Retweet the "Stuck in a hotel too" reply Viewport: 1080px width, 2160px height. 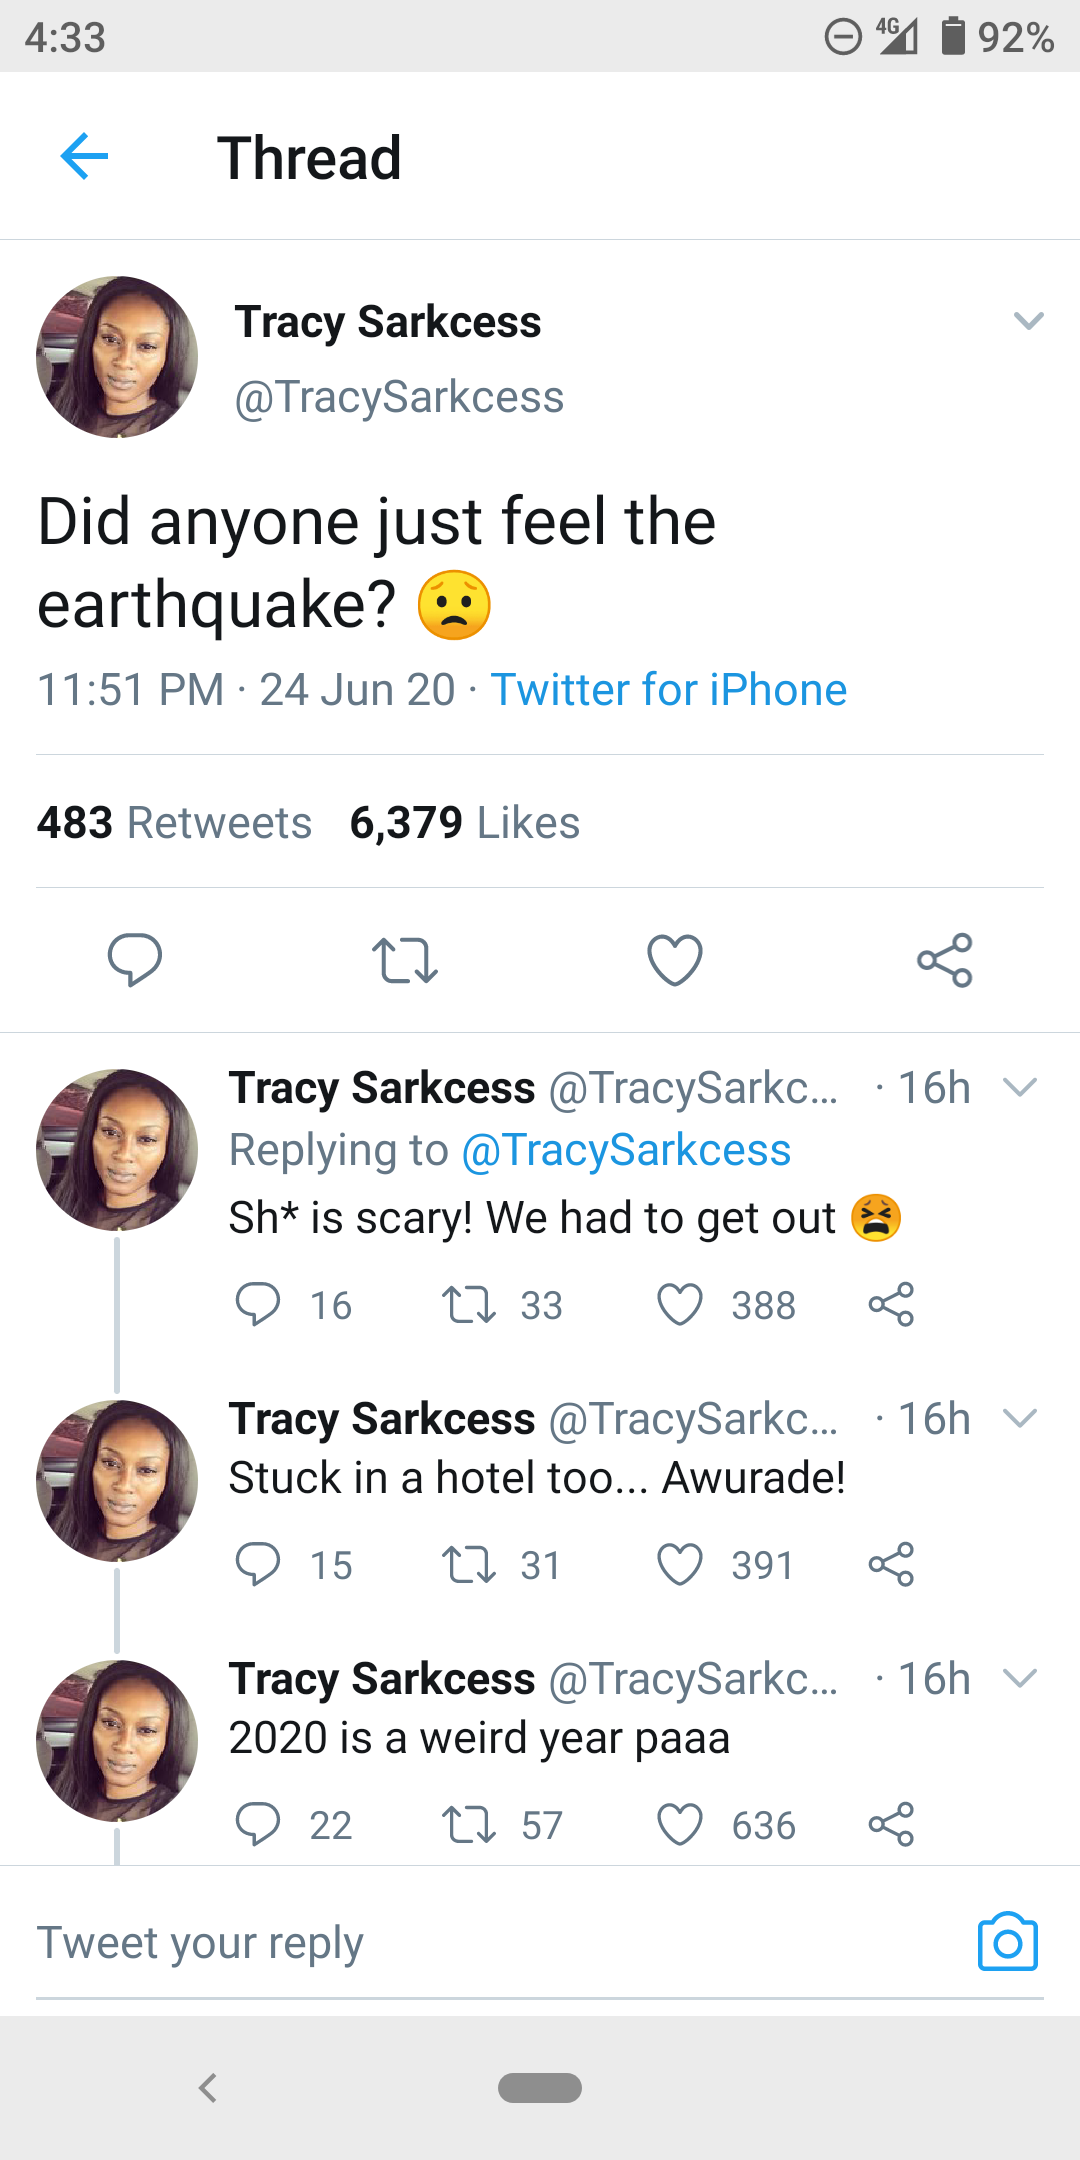point(469,1565)
